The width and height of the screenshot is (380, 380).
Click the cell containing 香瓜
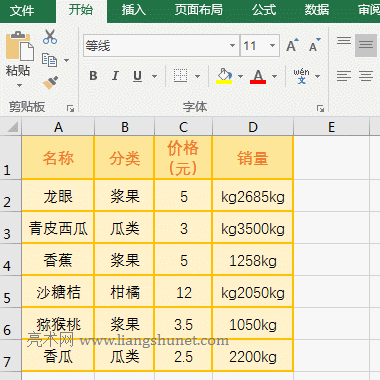[58, 356]
